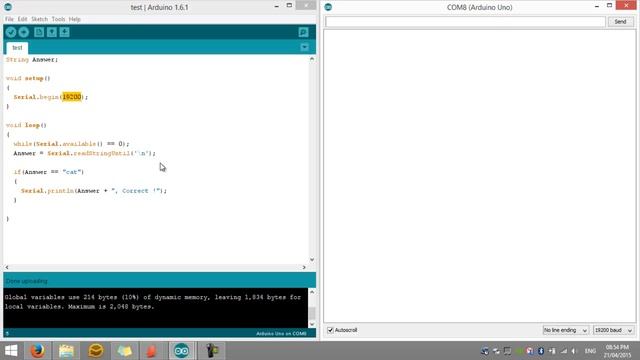Click the round yellow taskbar icon
Viewport: 640px width, 360px height.
tap(96, 351)
